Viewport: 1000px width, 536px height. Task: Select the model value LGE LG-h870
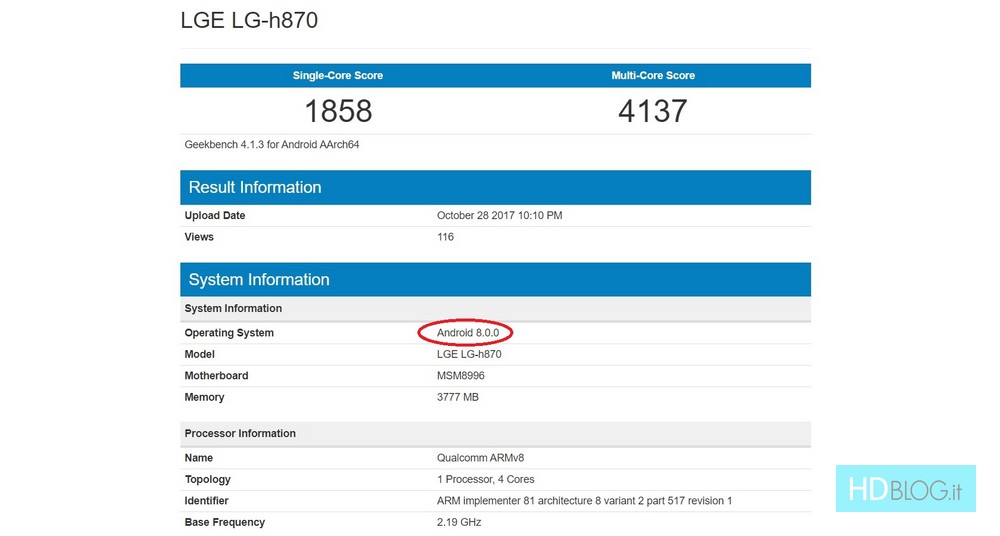click(x=469, y=354)
